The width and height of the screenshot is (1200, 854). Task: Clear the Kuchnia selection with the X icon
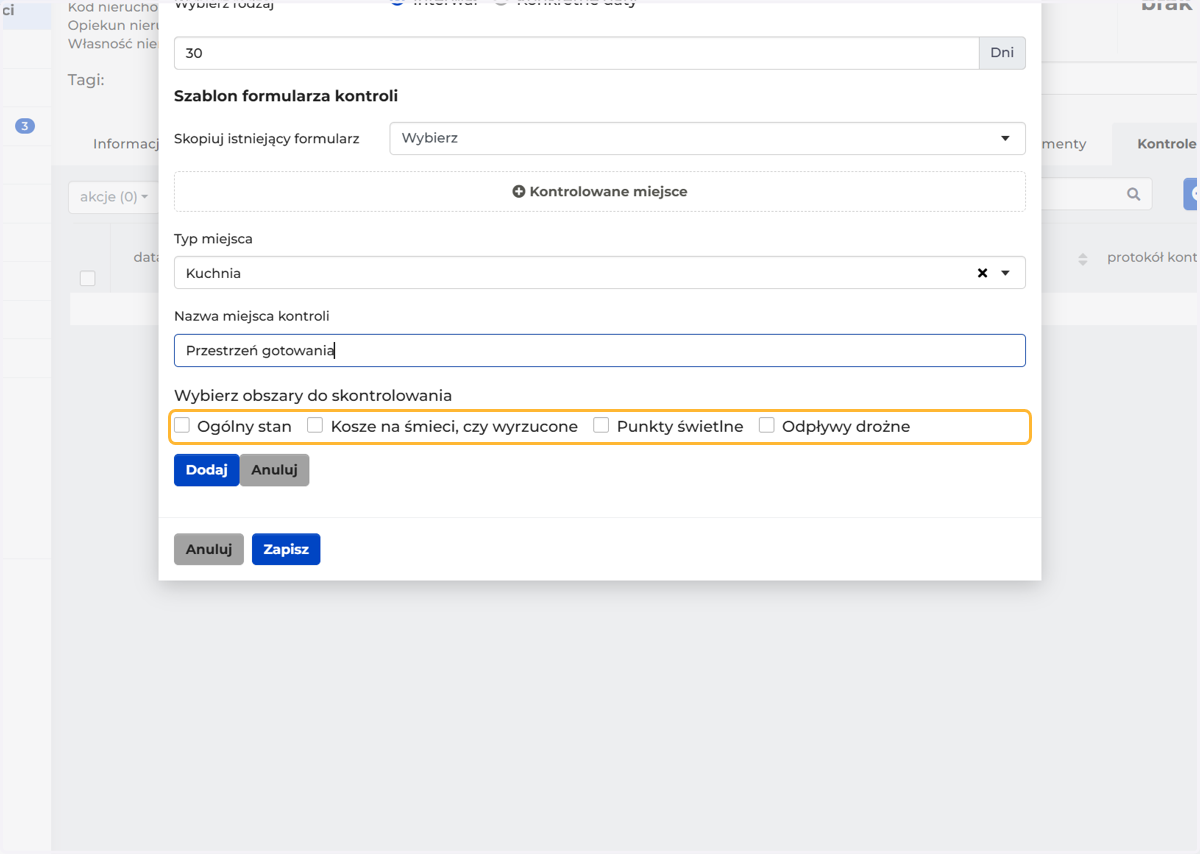pyautogui.click(x=982, y=273)
